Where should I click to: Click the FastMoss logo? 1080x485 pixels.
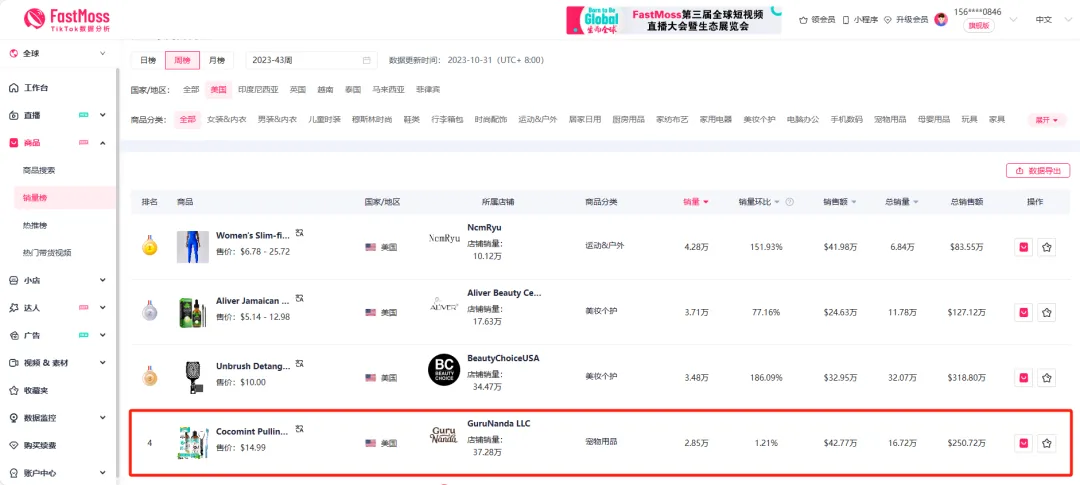click(x=66, y=19)
